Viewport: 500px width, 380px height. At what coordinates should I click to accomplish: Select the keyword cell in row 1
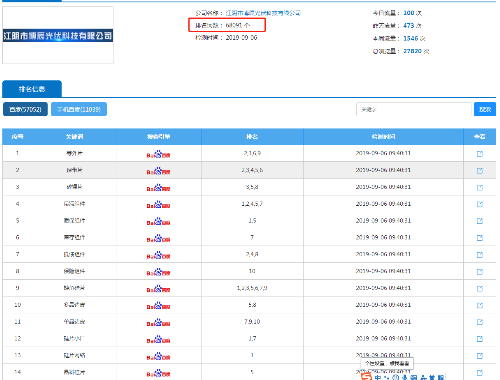tap(74, 153)
